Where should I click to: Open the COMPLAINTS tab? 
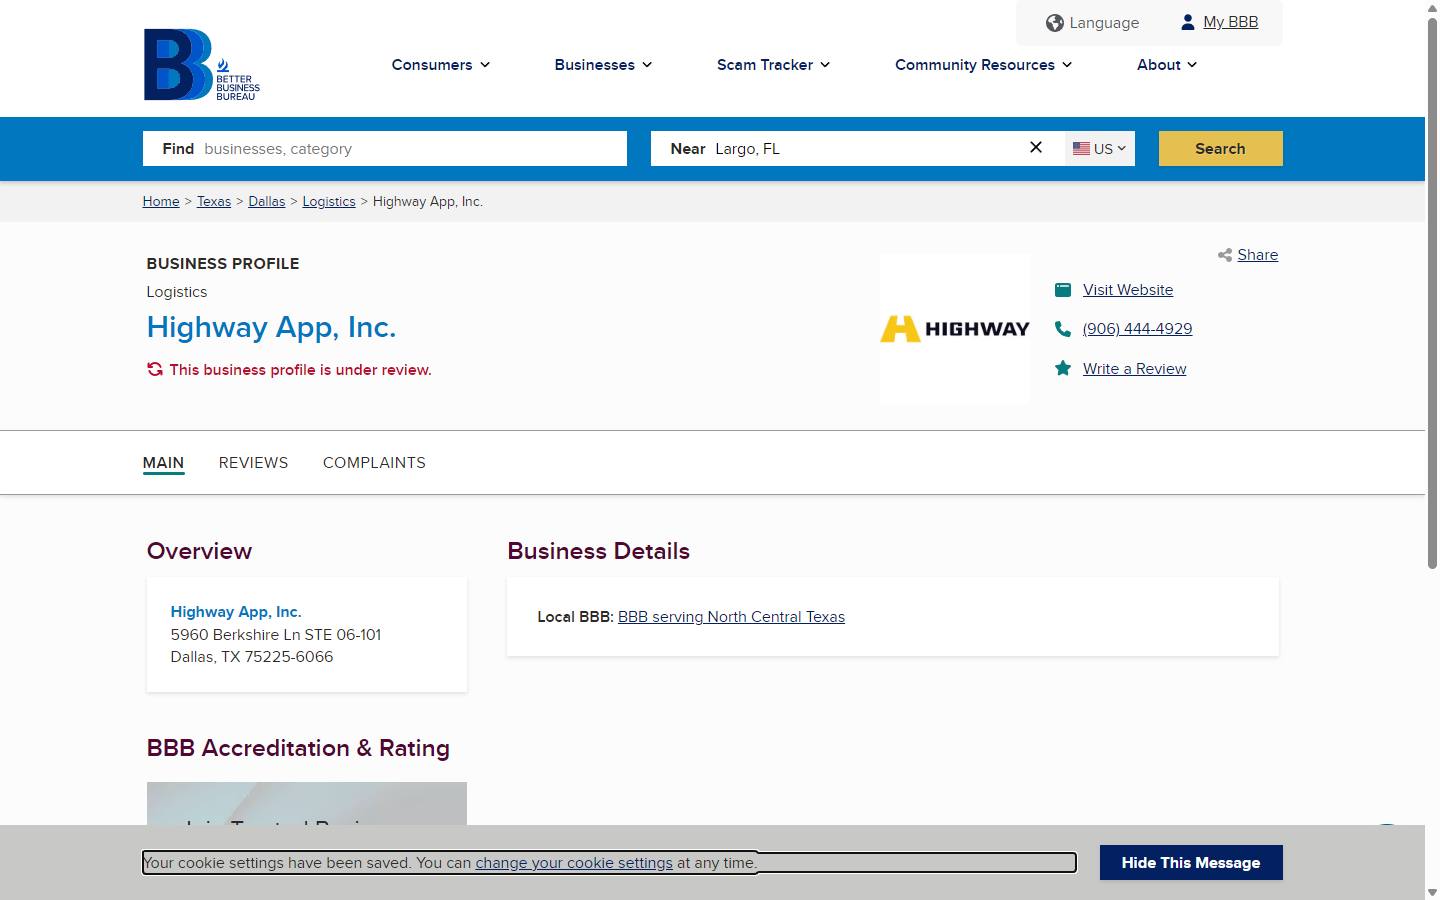(x=374, y=463)
